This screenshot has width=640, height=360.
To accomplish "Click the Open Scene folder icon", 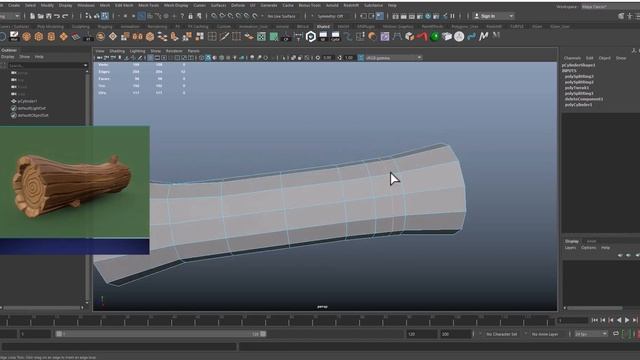I will [40, 16].
